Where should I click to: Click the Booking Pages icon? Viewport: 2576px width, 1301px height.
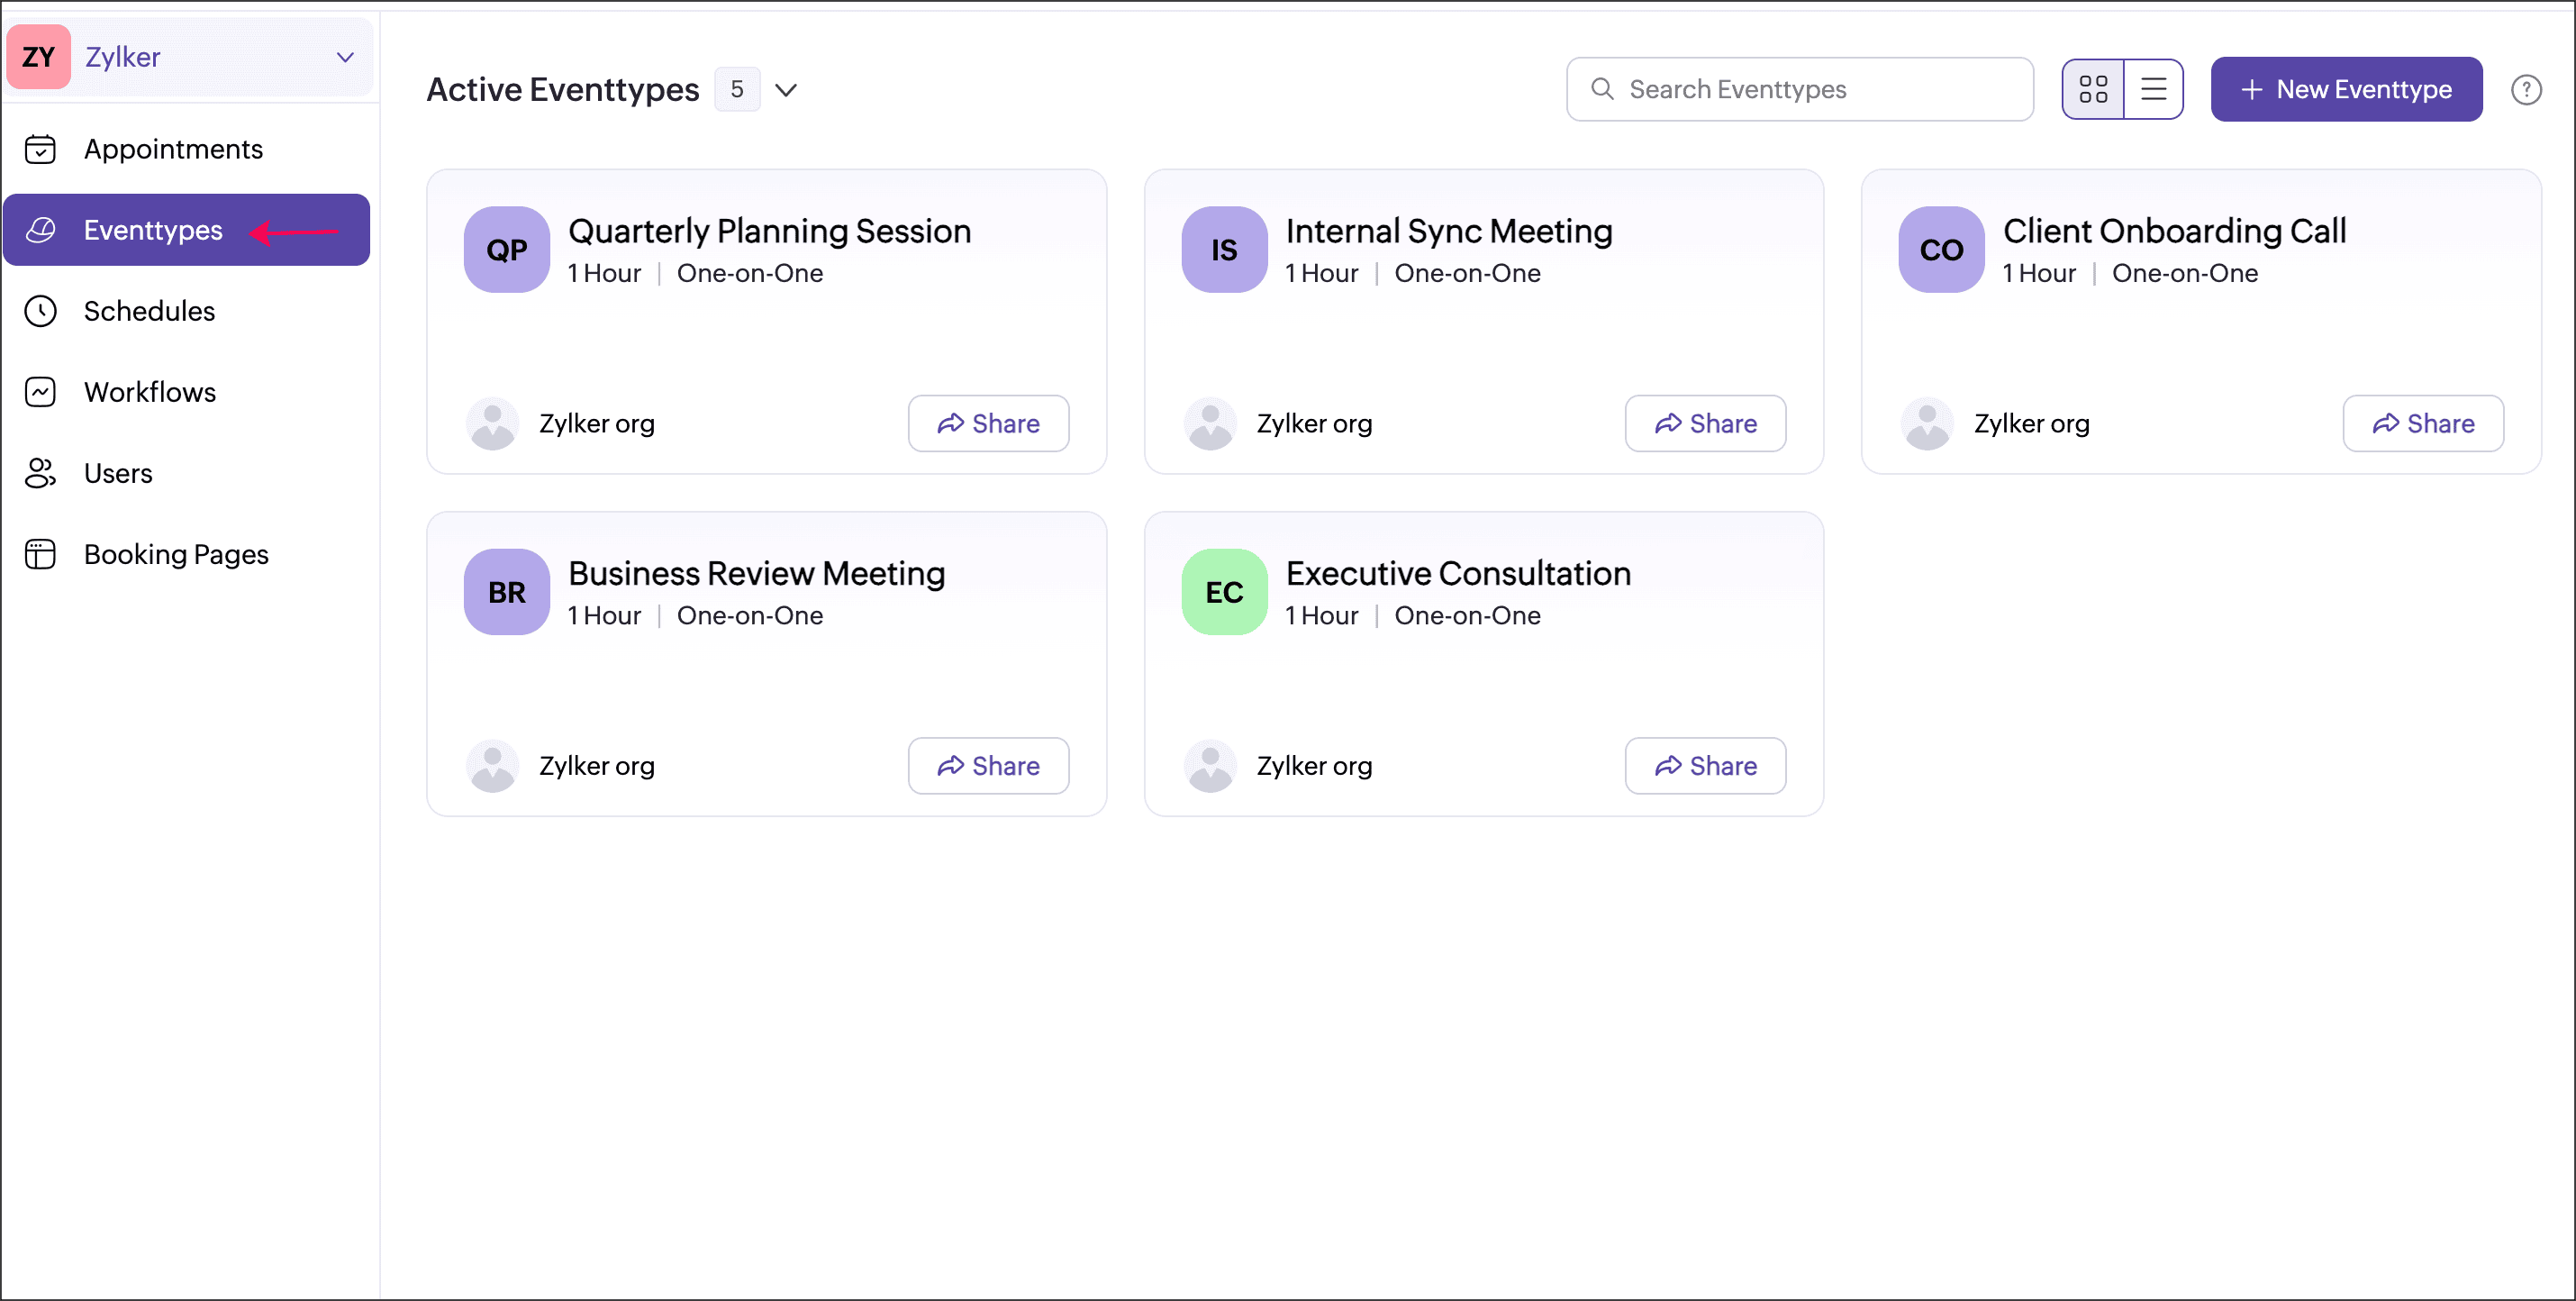click(40, 554)
